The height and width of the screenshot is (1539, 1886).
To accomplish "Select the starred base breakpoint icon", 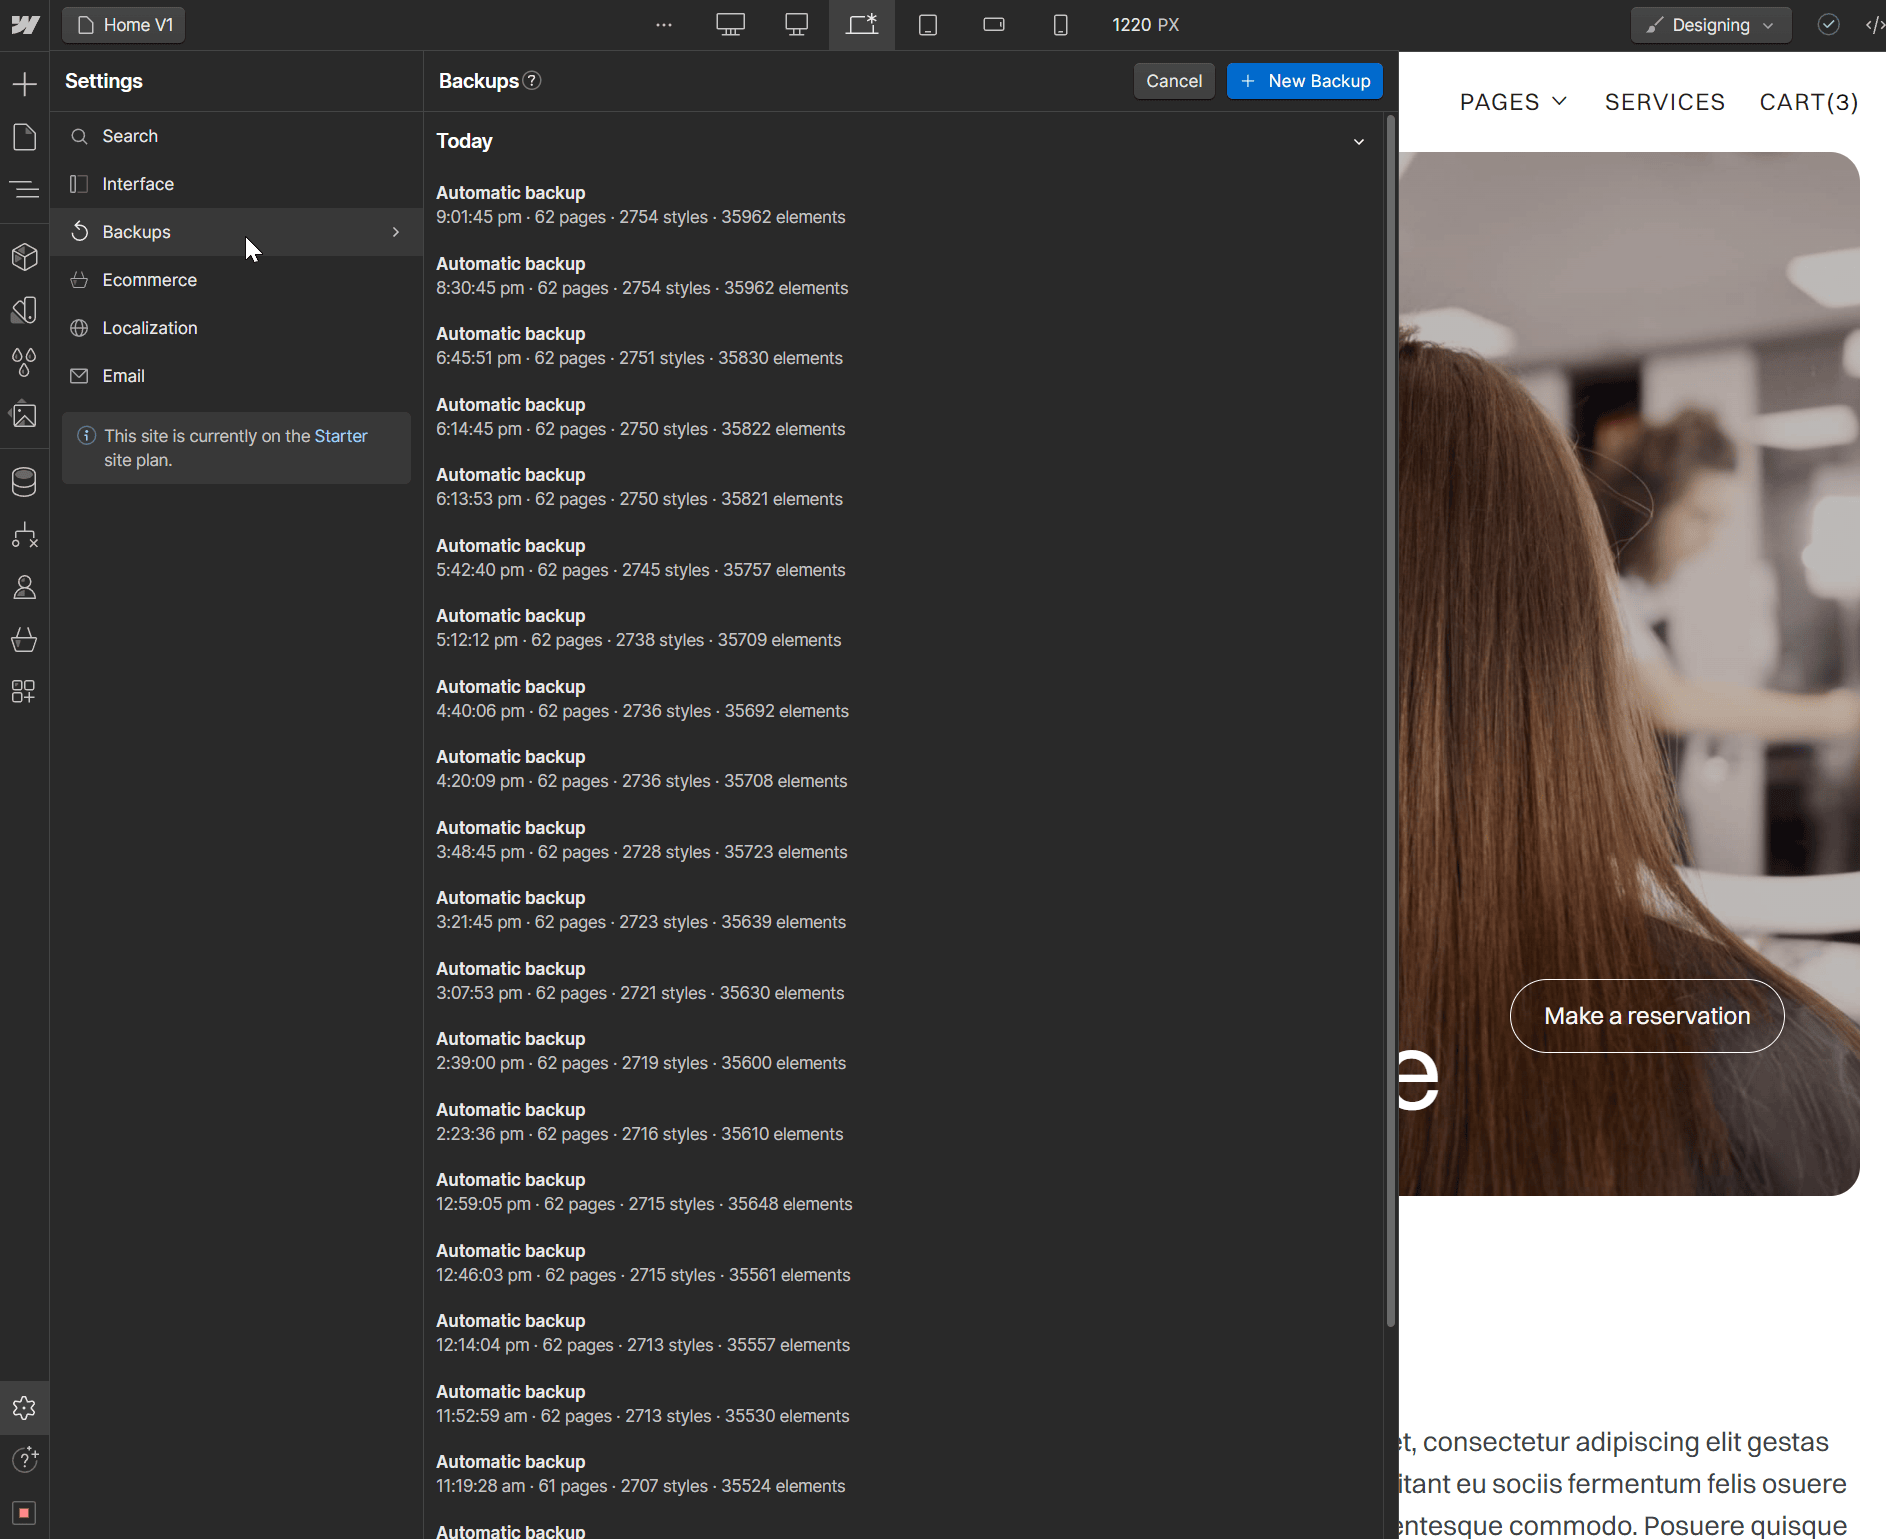I will tap(862, 25).
